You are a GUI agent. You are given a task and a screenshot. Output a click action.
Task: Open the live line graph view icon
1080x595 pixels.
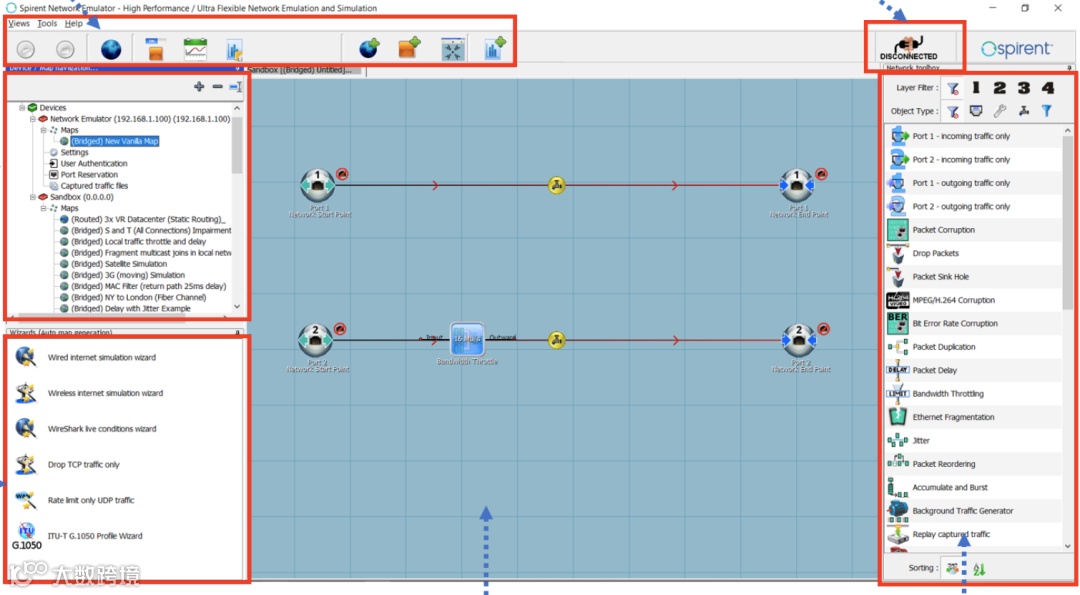pos(195,50)
